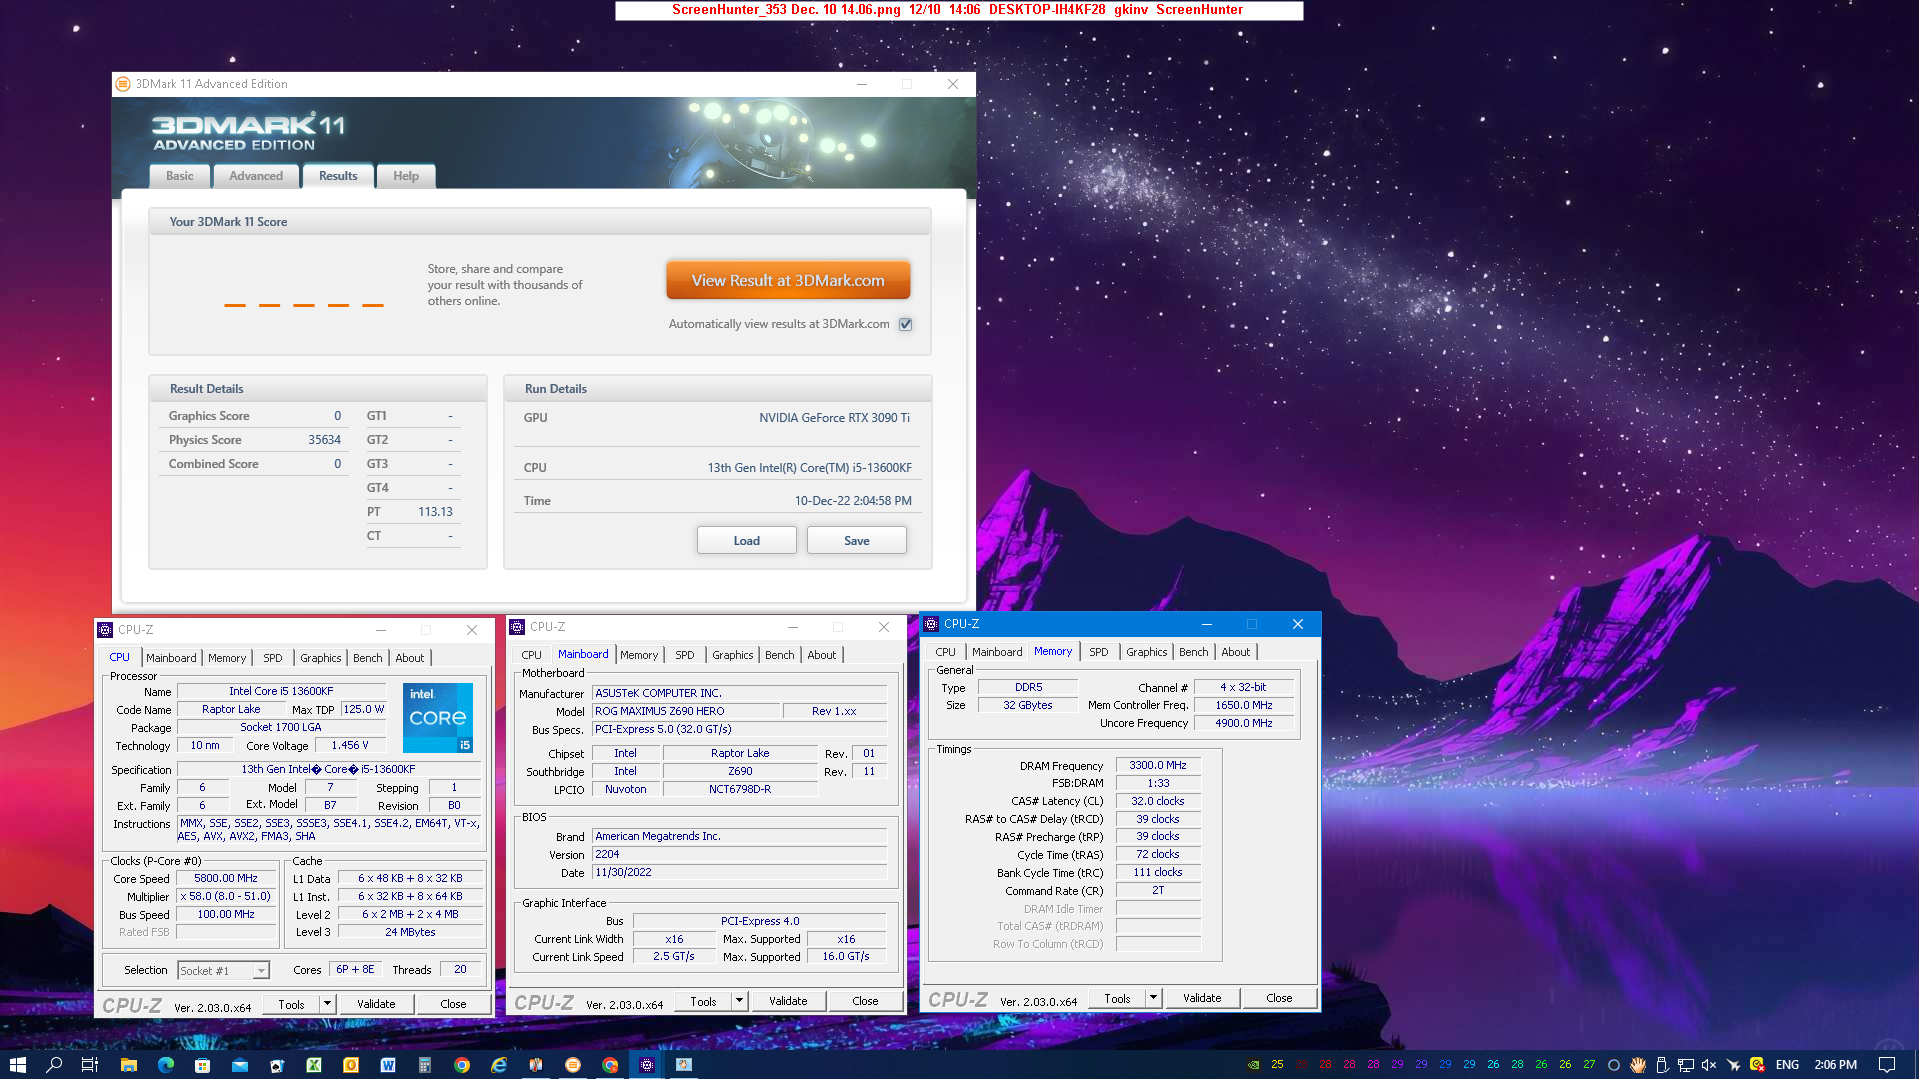Click NVIDIA GeForce RTX 3090 Ti text
Image resolution: width=1919 pixels, height=1079 pixels.
(834, 418)
